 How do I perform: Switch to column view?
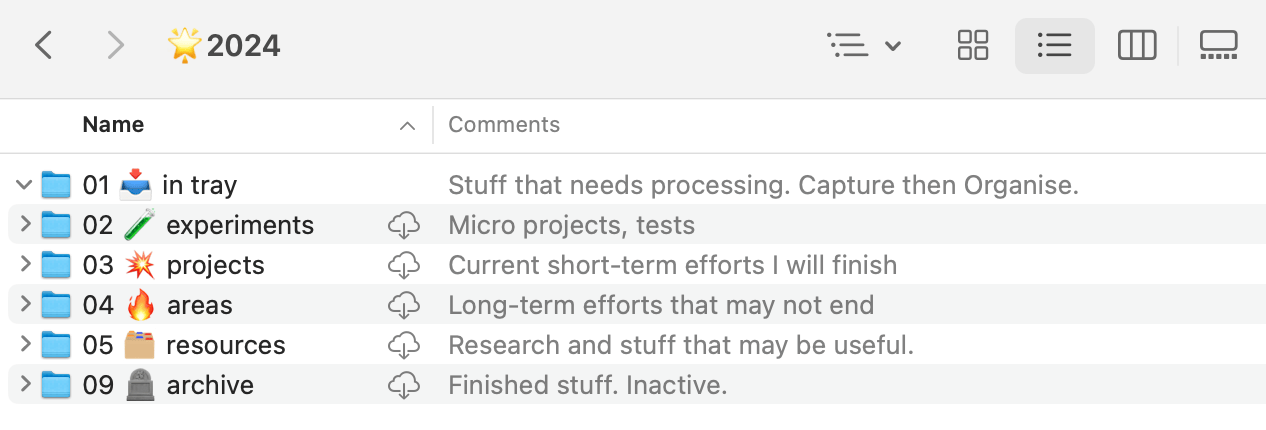tap(1137, 45)
